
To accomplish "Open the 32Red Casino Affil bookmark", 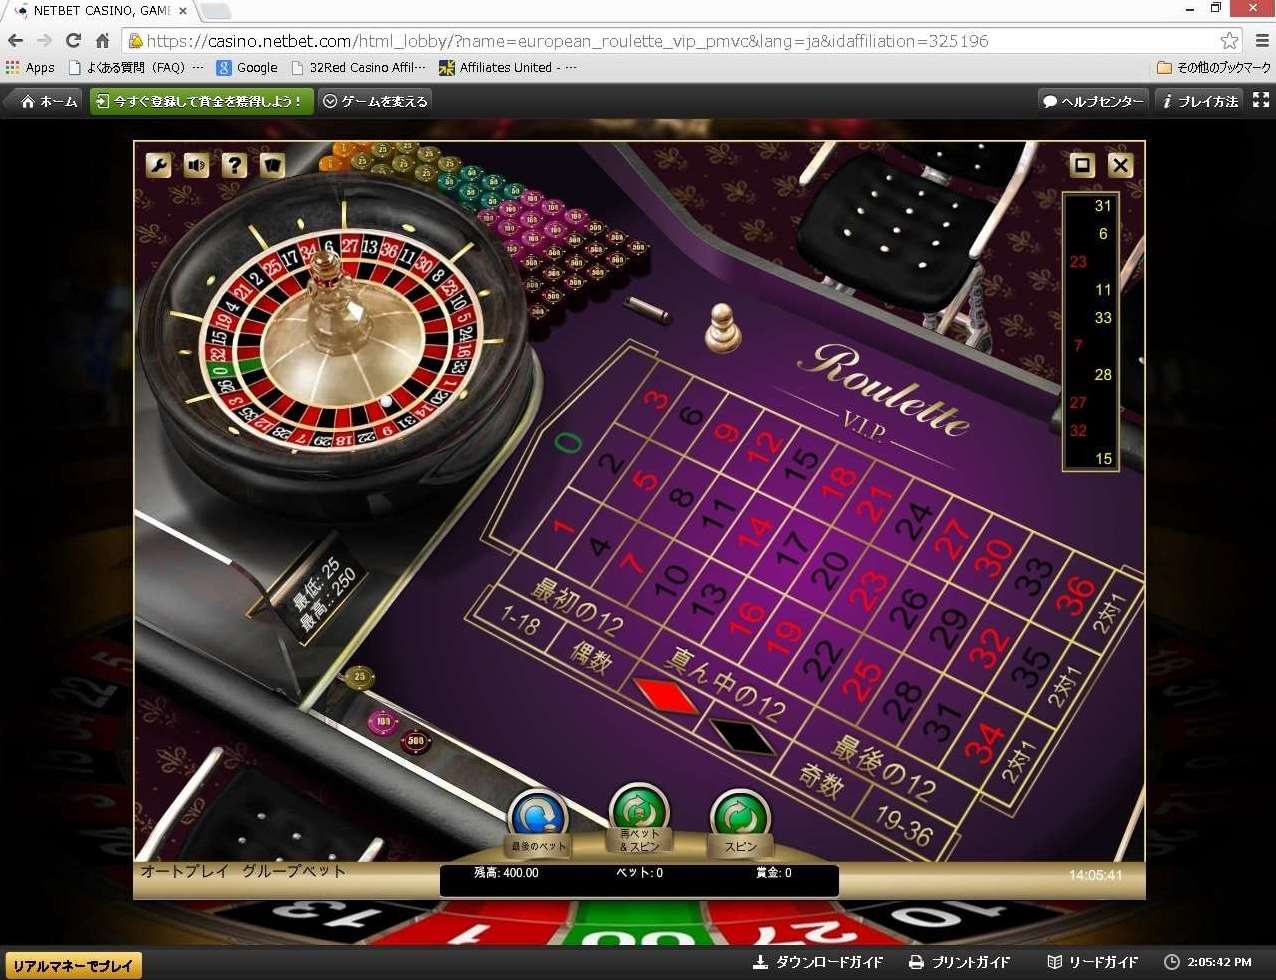I will (x=358, y=68).
